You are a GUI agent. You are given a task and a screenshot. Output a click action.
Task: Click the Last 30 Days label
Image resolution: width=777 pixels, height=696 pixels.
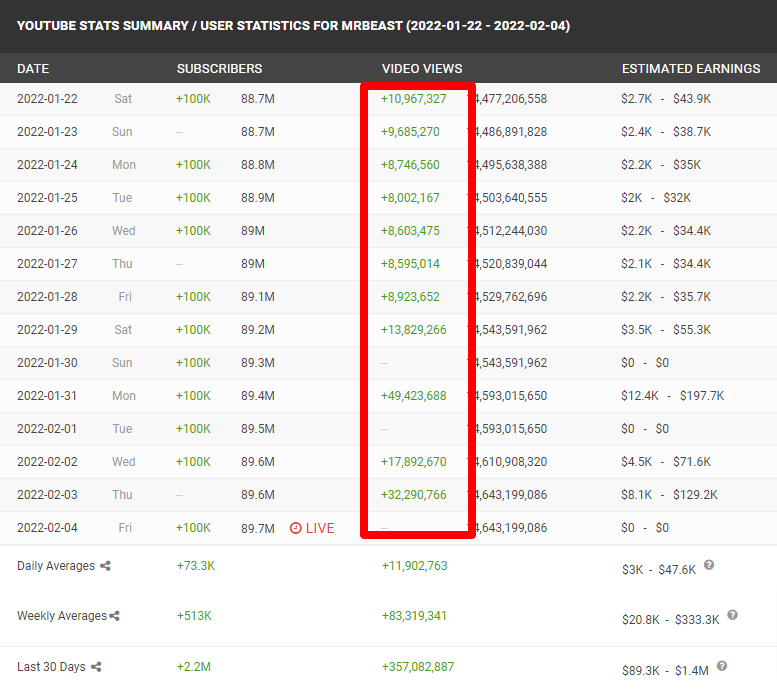(x=52, y=667)
